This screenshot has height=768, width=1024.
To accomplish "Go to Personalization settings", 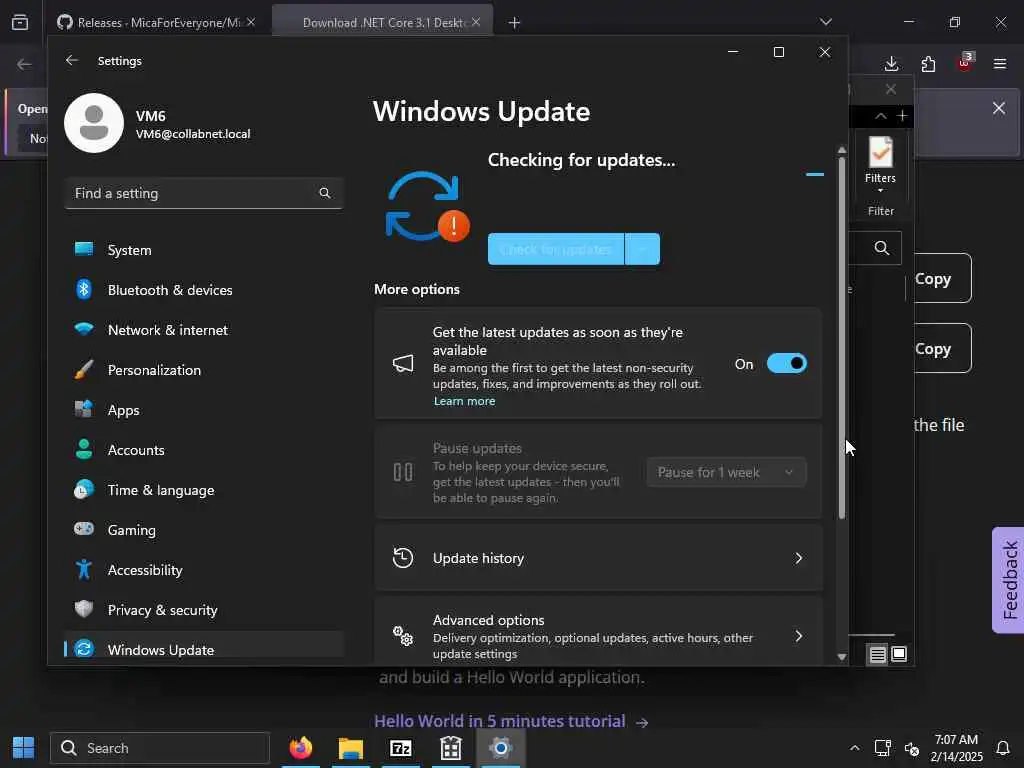I will 204,370.
